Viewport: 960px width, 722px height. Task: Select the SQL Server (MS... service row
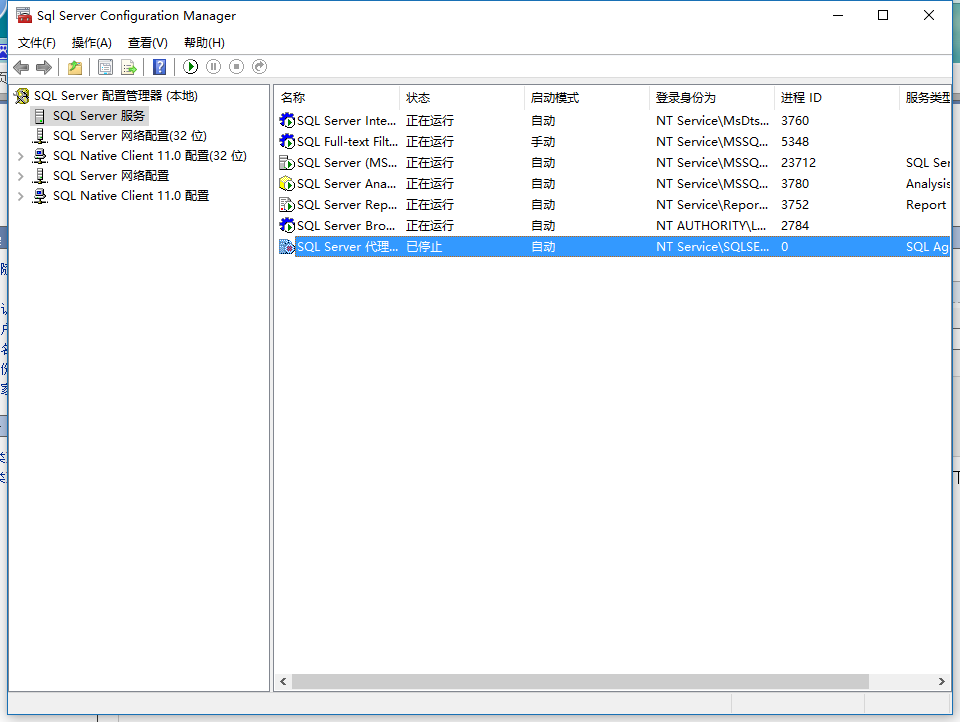612,163
